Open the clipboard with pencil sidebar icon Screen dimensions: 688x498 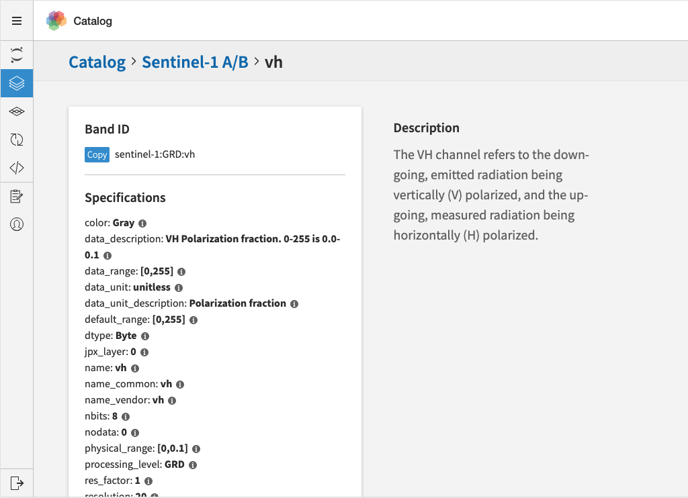click(17, 197)
